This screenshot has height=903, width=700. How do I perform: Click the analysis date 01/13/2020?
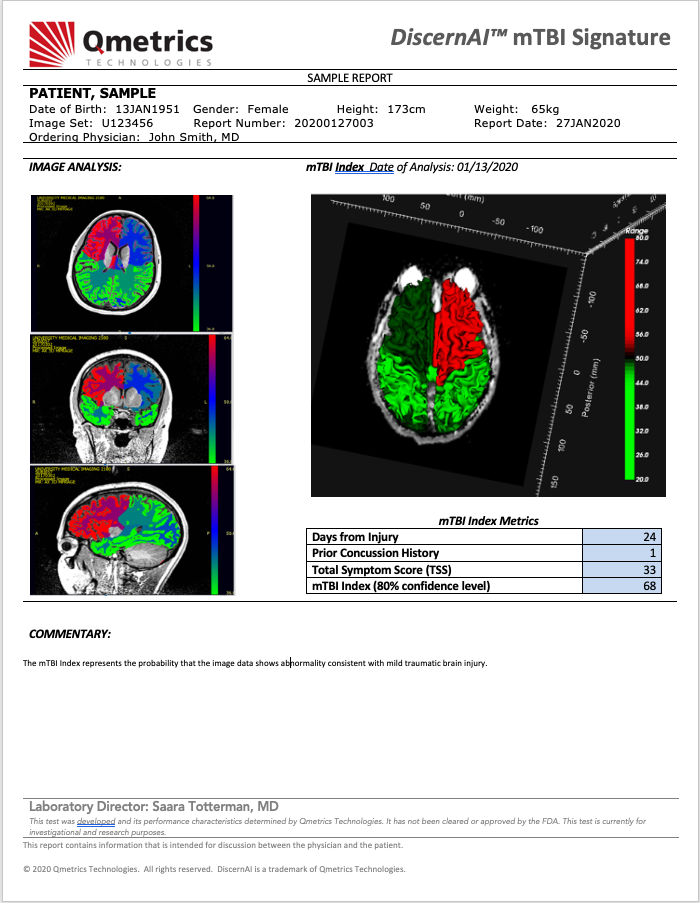[487, 167]
